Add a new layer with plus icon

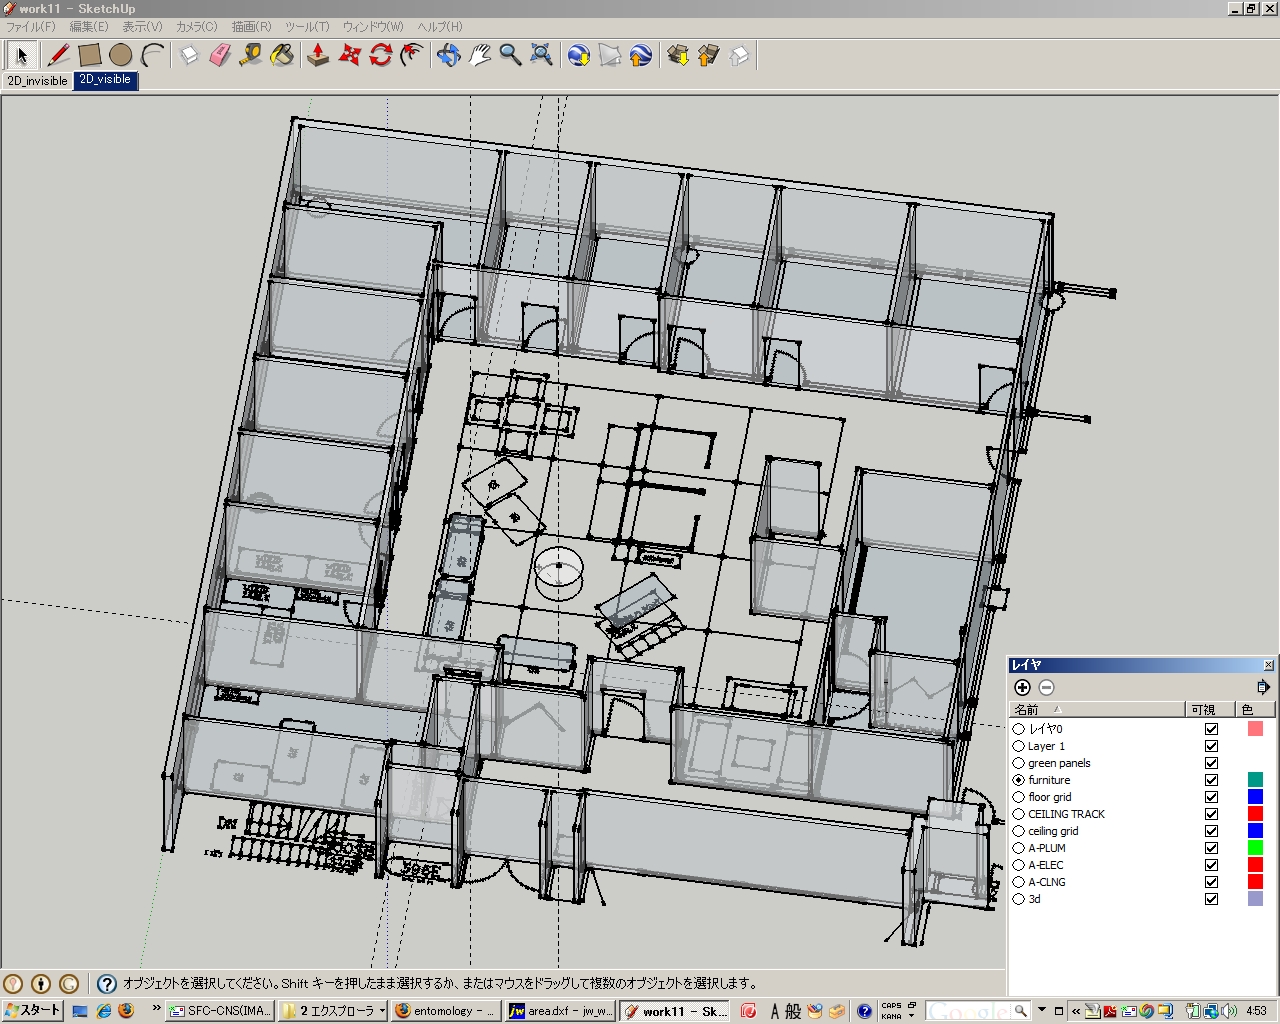pos(1022,687)
